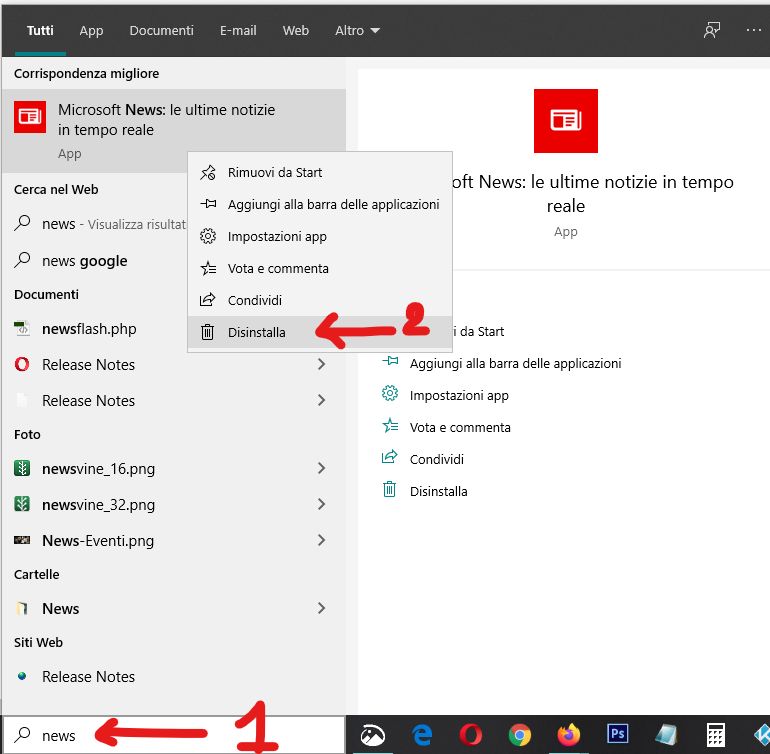
Task: Click the Microsoft News red app icon in results
Action: point(29,117)
